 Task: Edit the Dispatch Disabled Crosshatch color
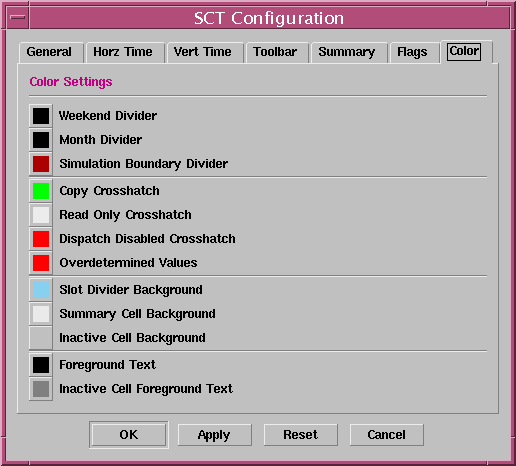(x=41, y=239)
